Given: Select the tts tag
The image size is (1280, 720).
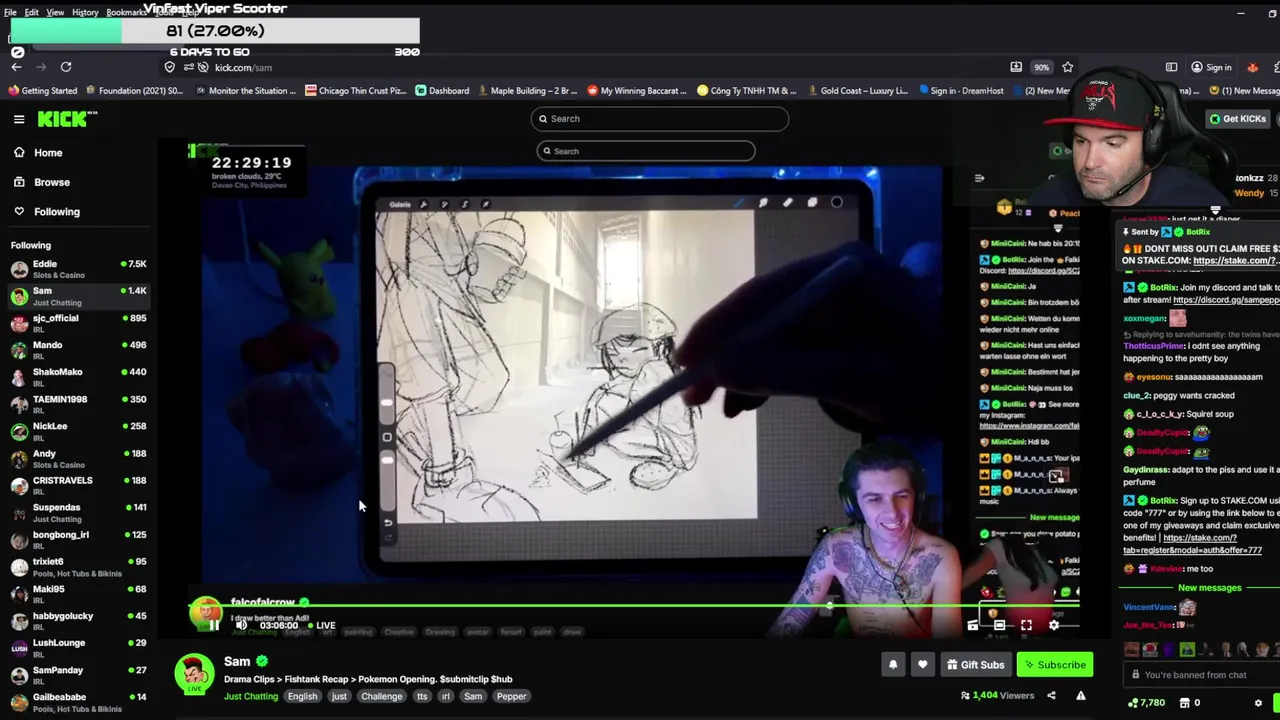Looking at the screenshot, I should point(422,697).
